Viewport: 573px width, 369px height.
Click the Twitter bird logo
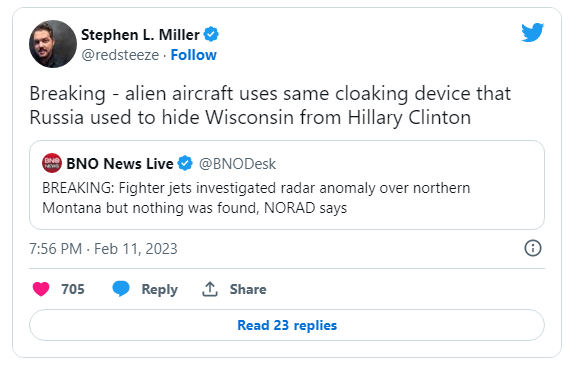tap(532, 33)
